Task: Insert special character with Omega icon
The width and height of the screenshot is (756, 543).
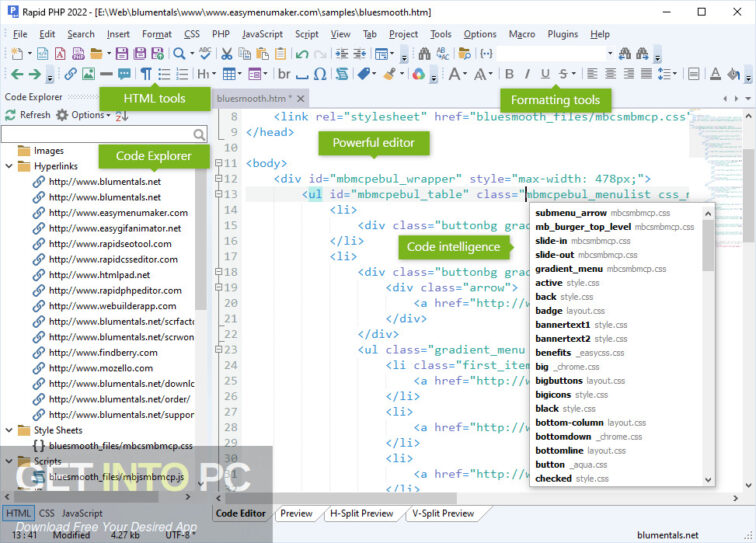Action: click(x=320, y=74)
